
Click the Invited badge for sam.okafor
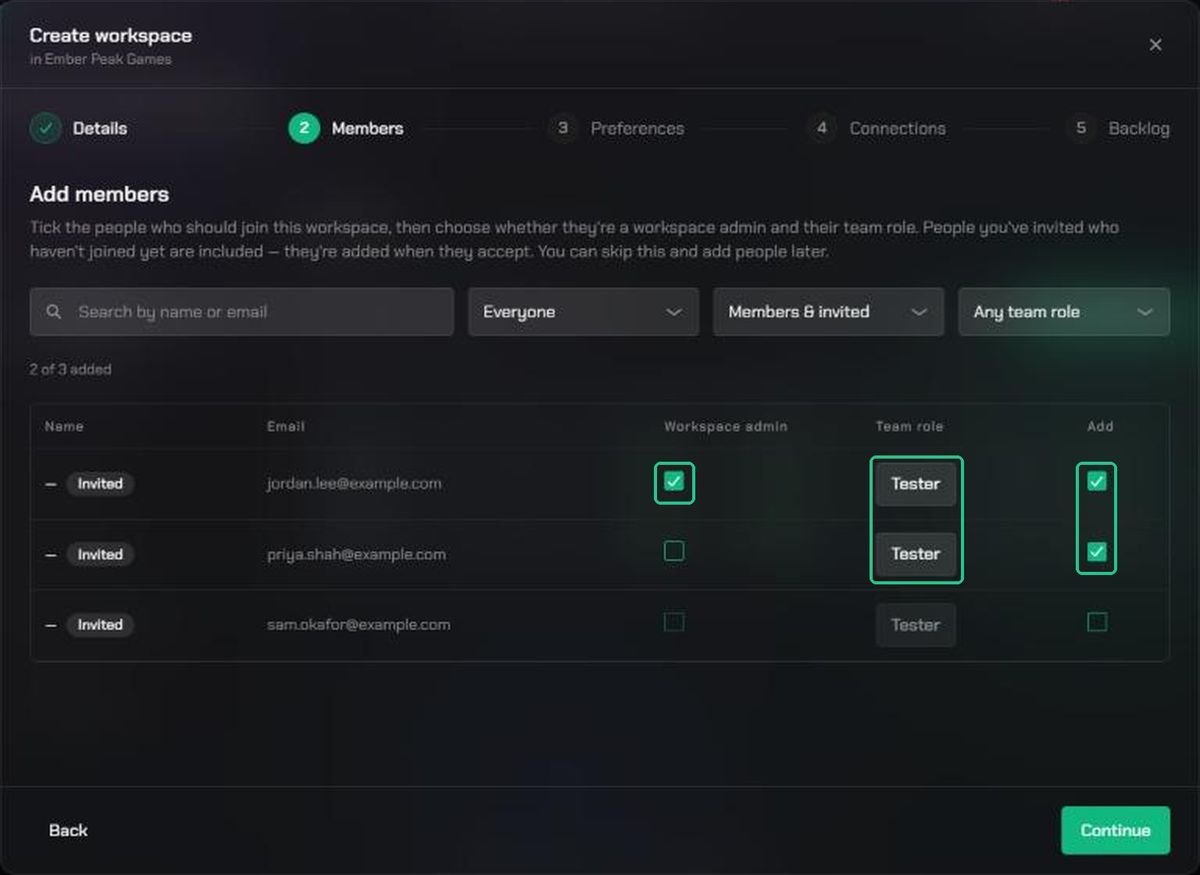[100, 625]
